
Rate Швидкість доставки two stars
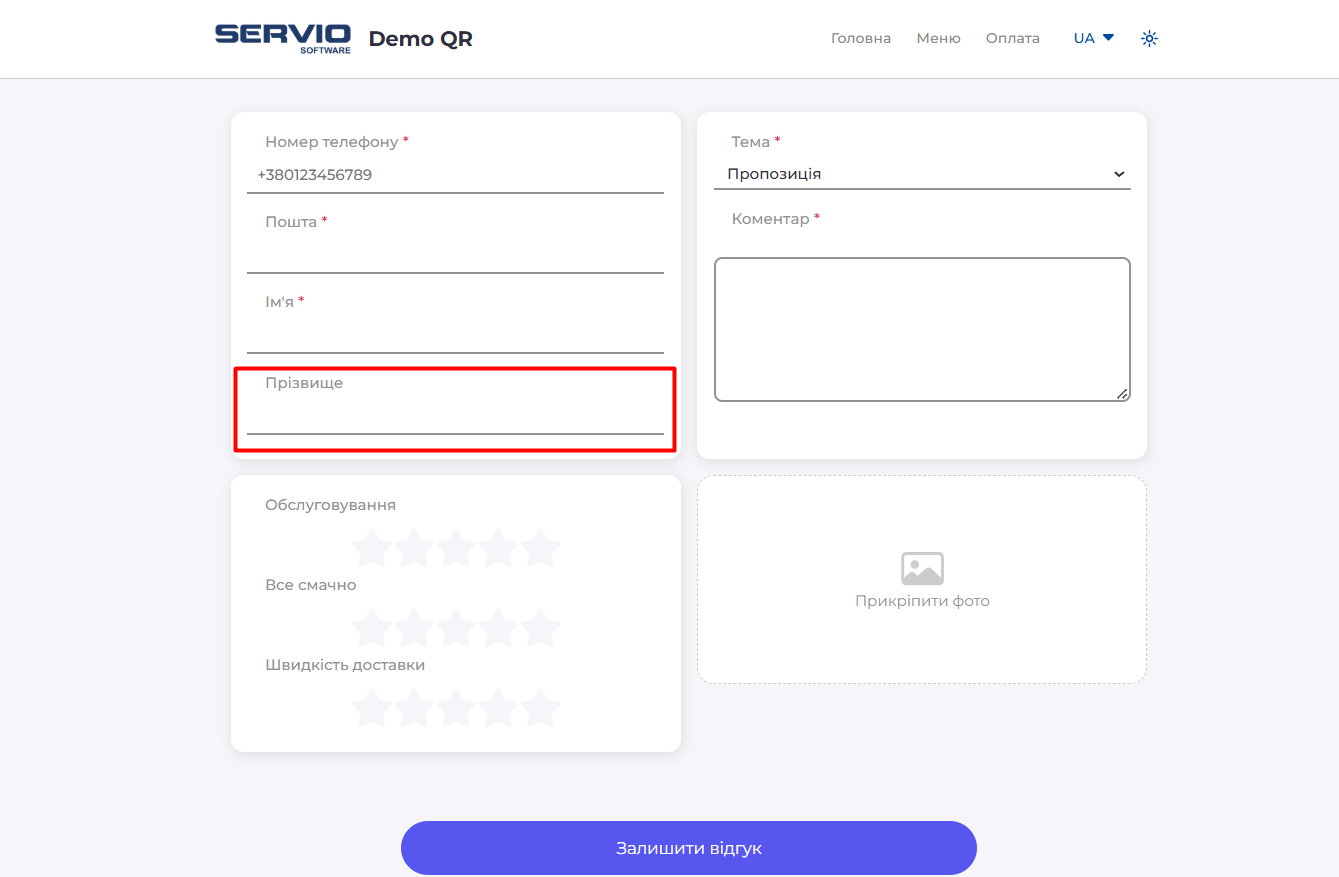[413, 708]
